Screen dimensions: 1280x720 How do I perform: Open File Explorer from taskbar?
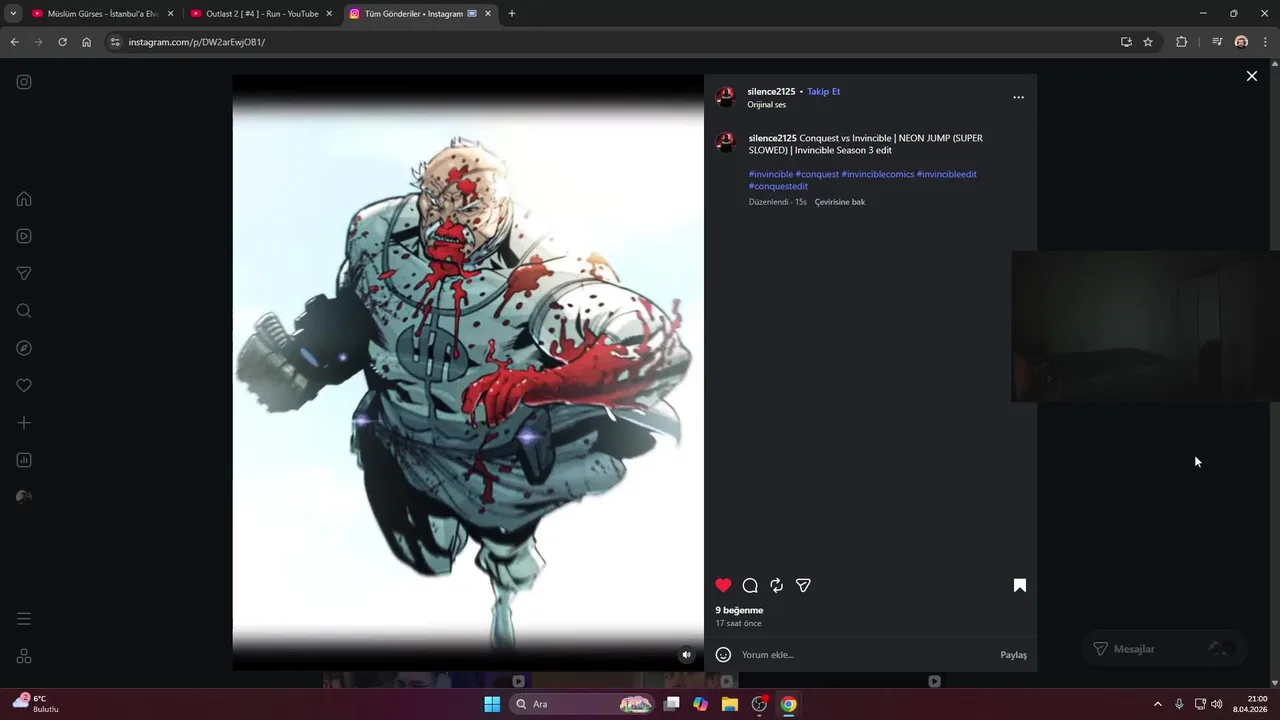730,704
